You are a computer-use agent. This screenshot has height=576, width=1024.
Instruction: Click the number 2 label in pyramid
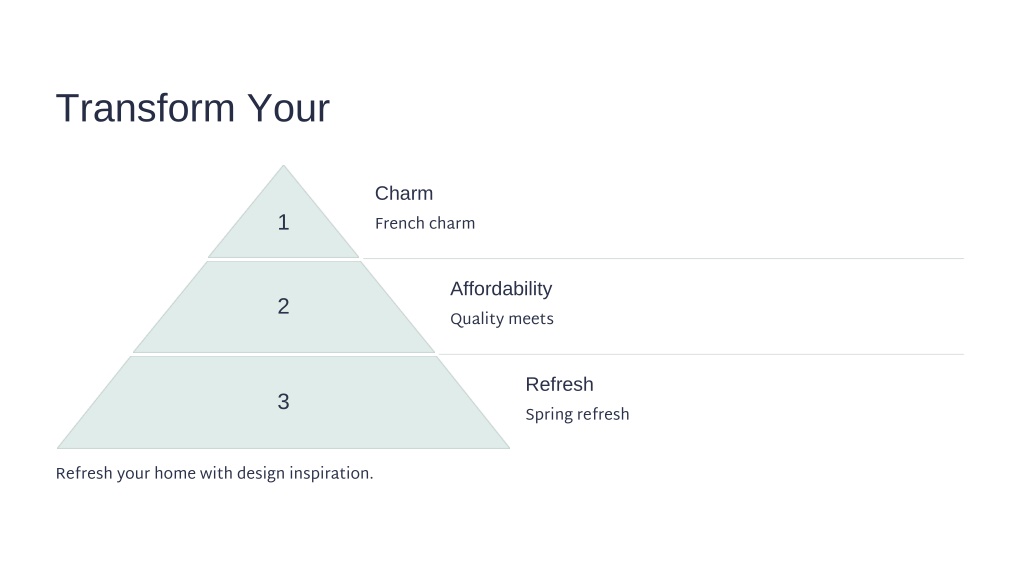(283, 306)
